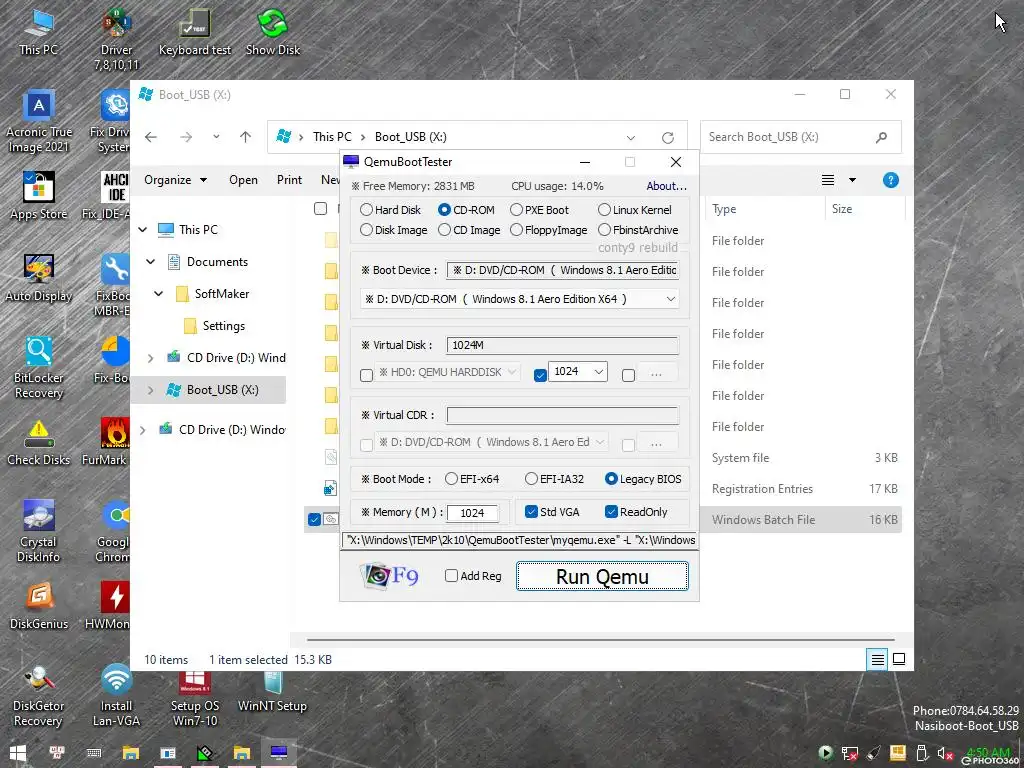This screenshot has height=768, width=1024.
Task: Open the DiskGetor Recovery shortcut
Action: point(39,696)
